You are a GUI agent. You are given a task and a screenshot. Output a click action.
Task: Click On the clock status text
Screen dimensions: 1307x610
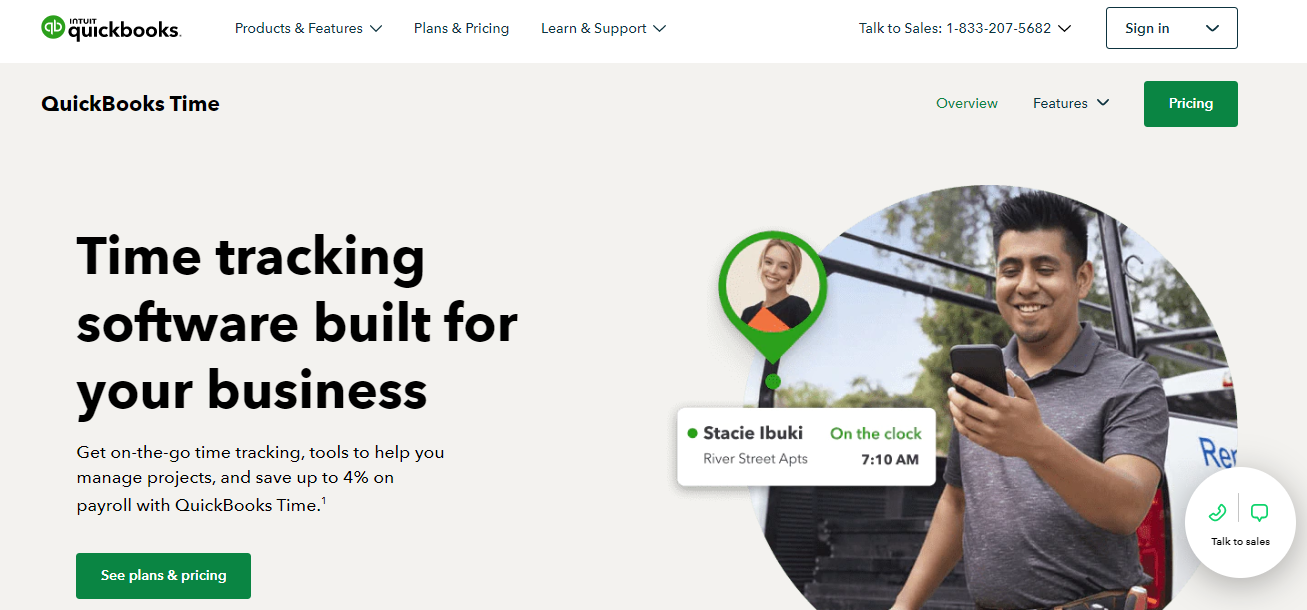(x=876, y=433)
